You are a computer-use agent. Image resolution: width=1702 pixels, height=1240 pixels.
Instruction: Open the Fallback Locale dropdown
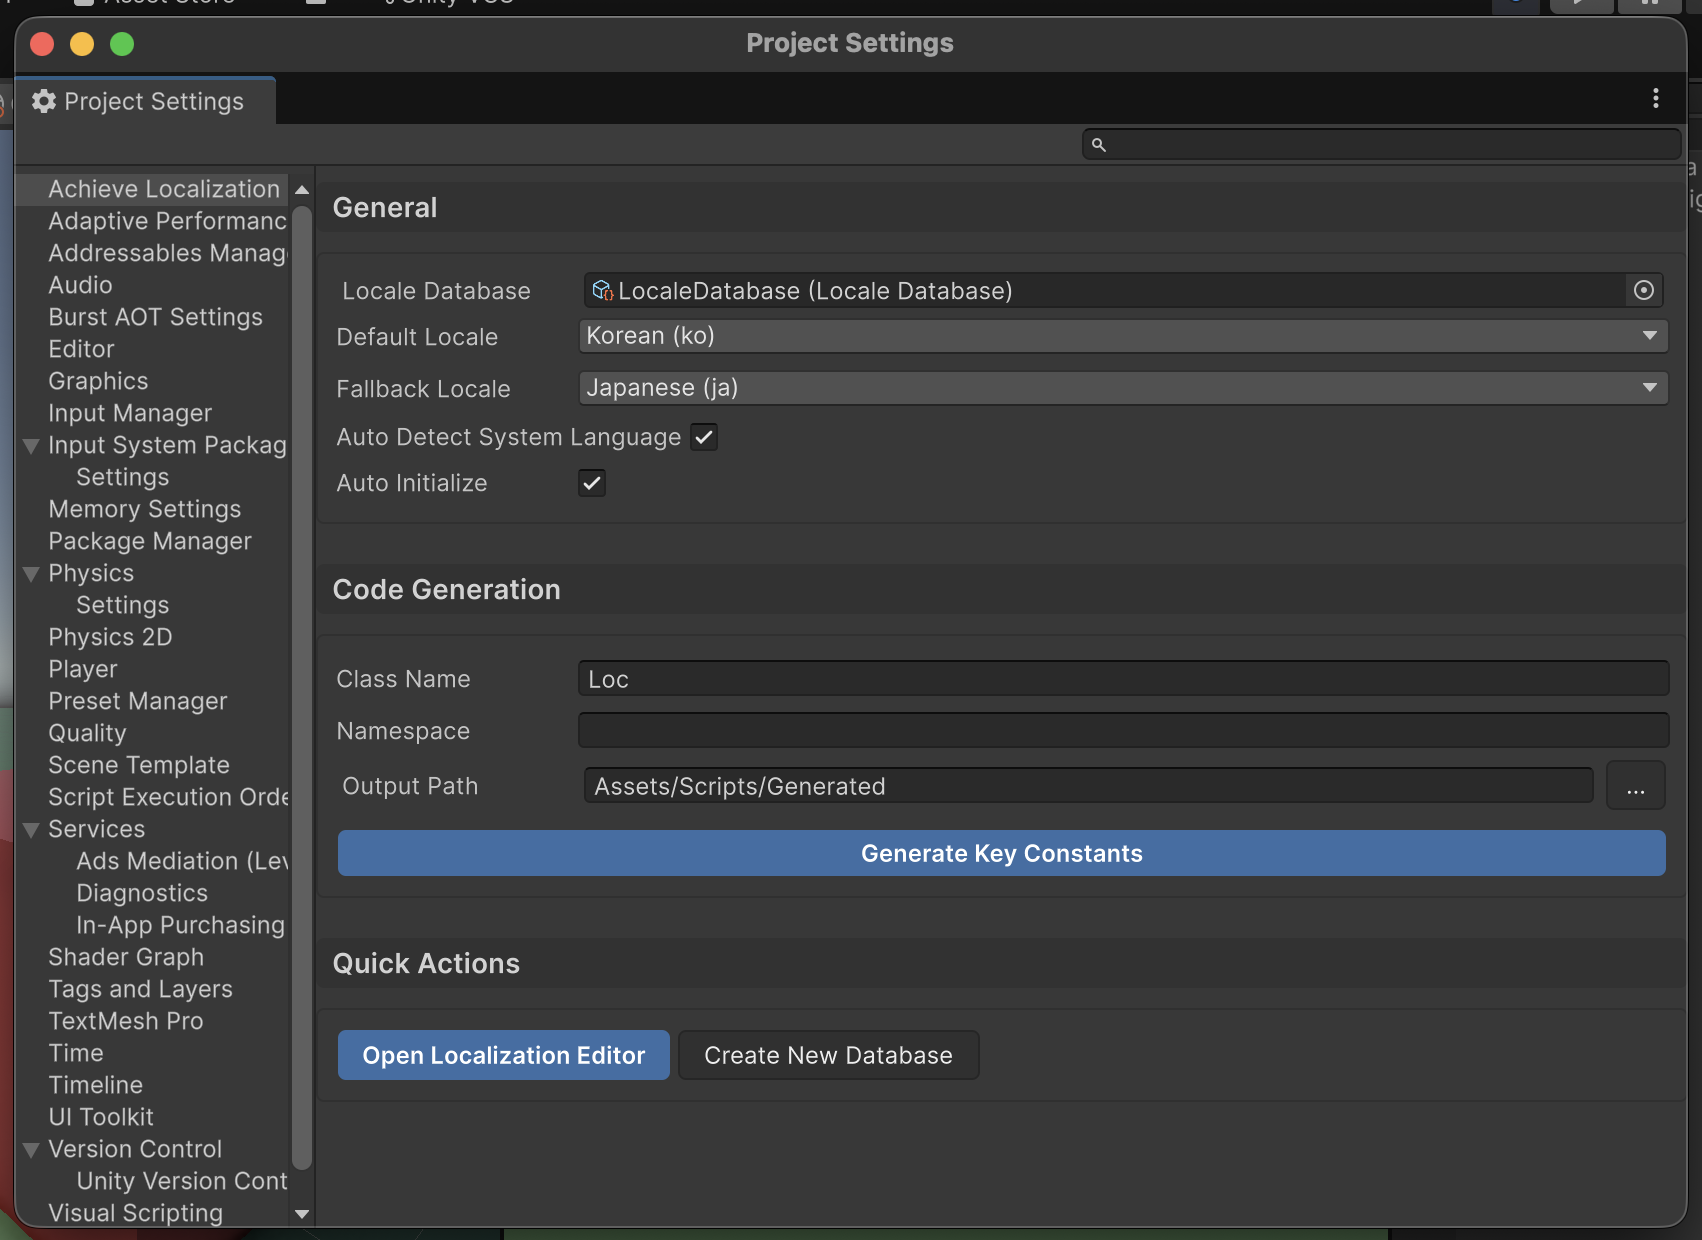(x=1122, y=388)
